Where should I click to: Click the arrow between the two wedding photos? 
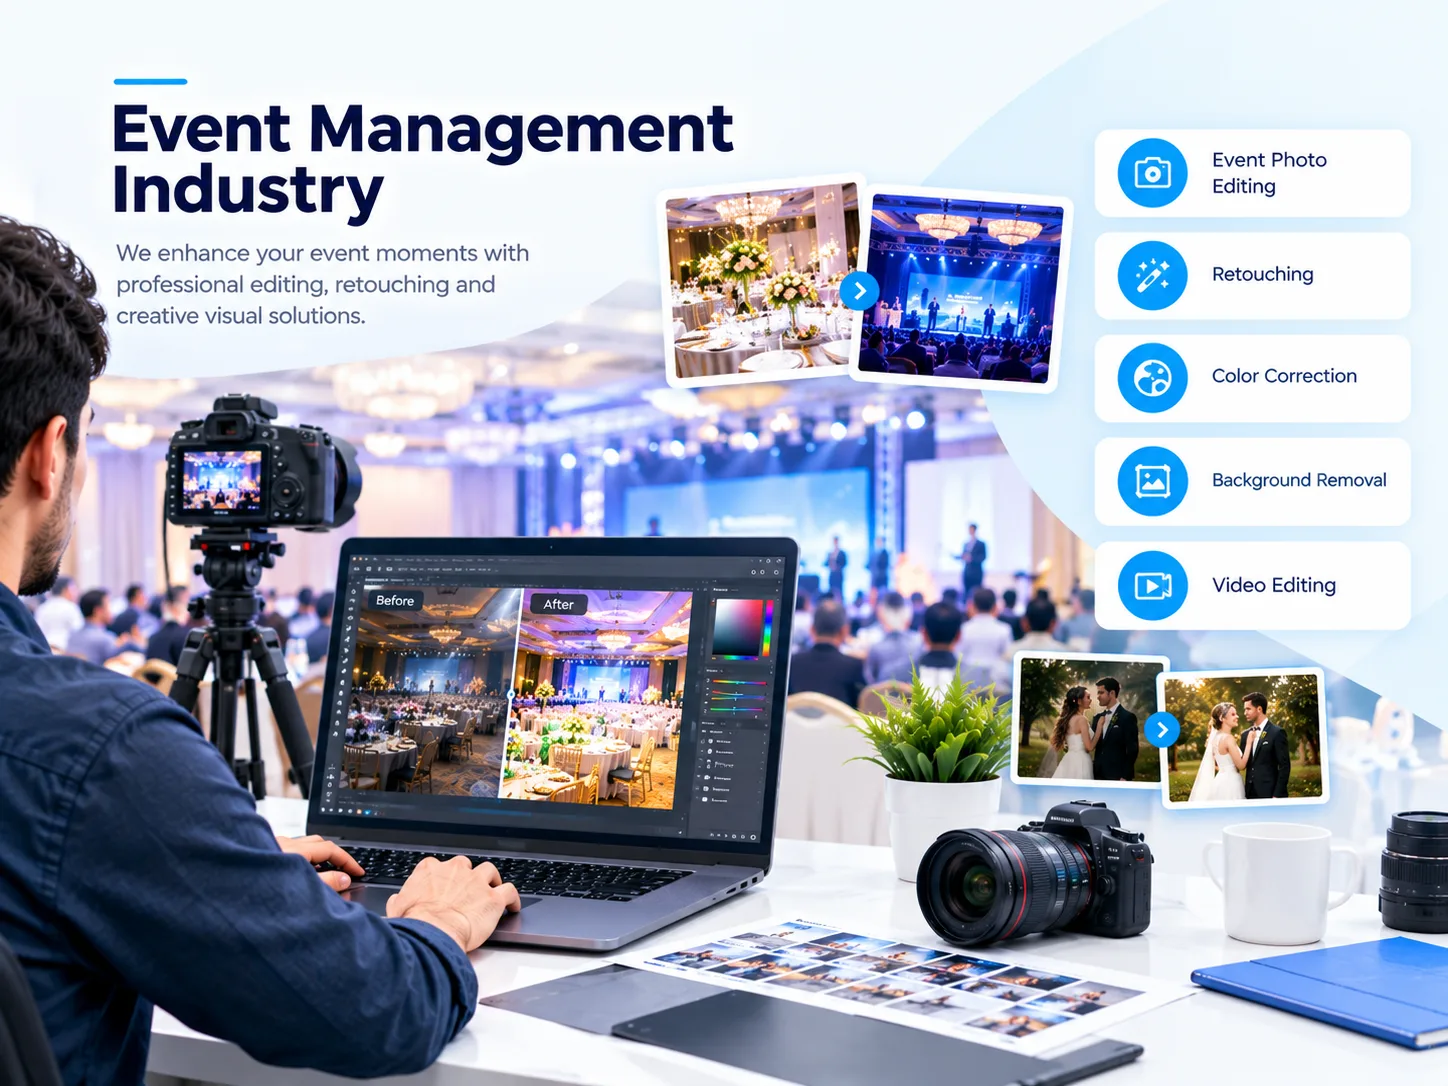1162,730
